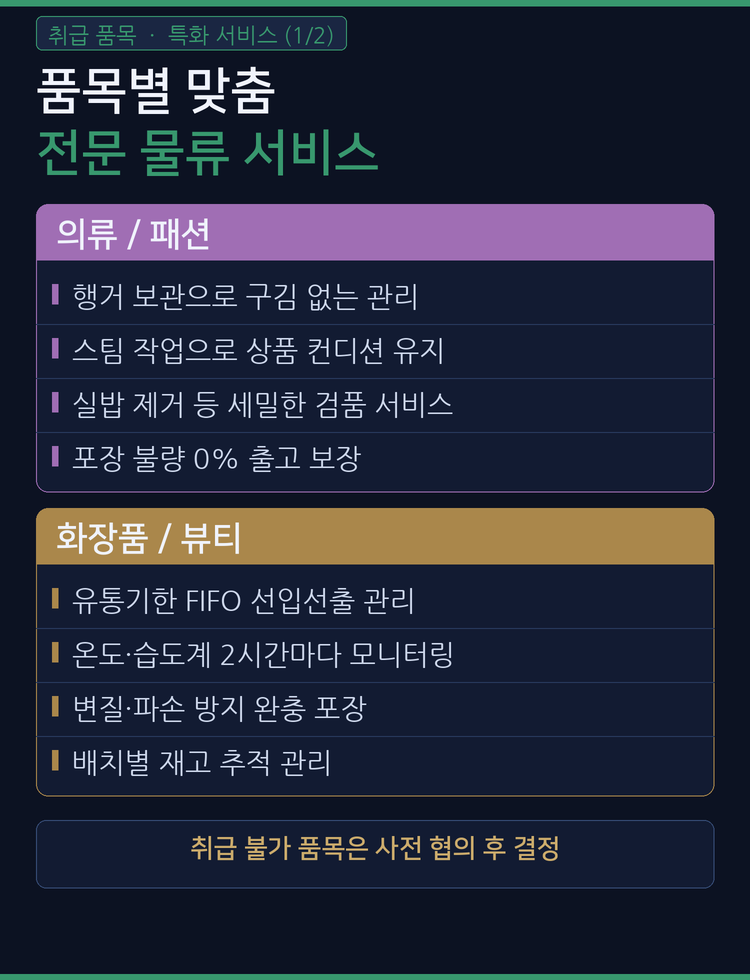Click the 취급 품목 · 특화 서비스 (1/2) badge
Image resolution: width=750 pixels, height=980 pixels.
tap(191, 34)
